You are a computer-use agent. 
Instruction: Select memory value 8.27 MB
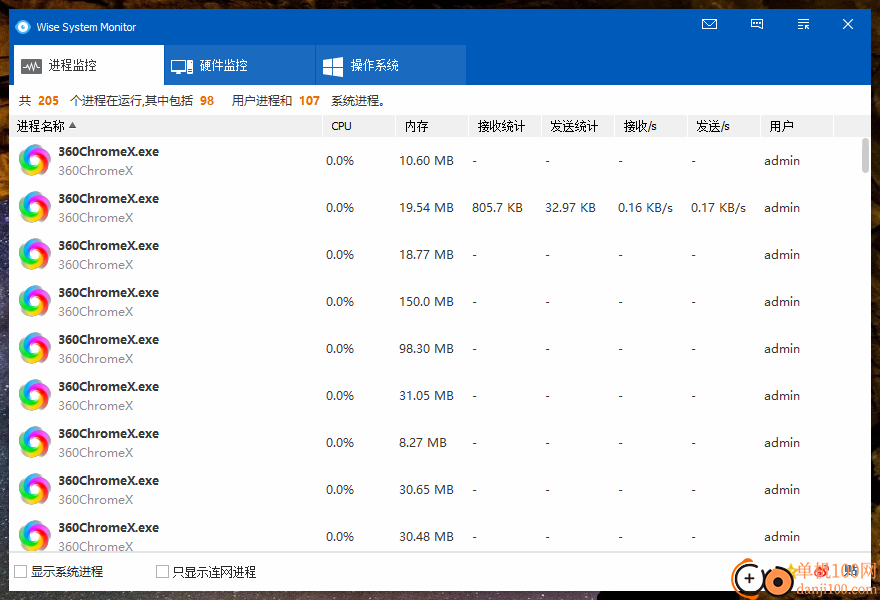click(x=423, y=443)
